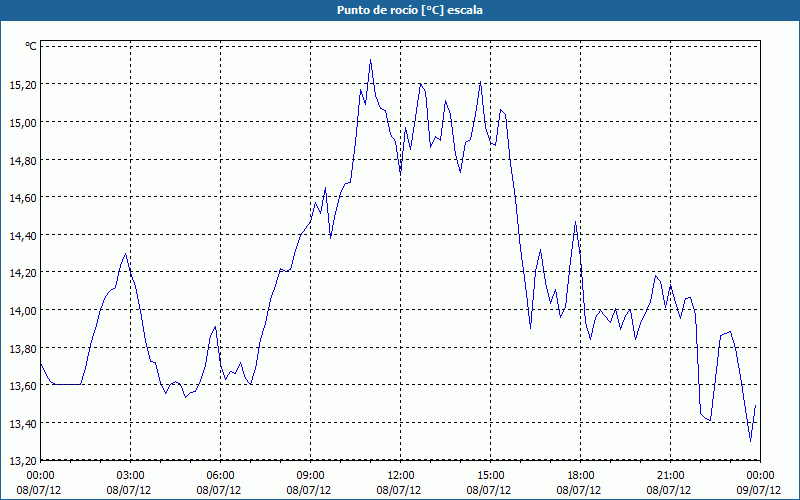Click the 13,20 y-axis label
The width and height of the screenshot is (800, 500).
(23, 461)
